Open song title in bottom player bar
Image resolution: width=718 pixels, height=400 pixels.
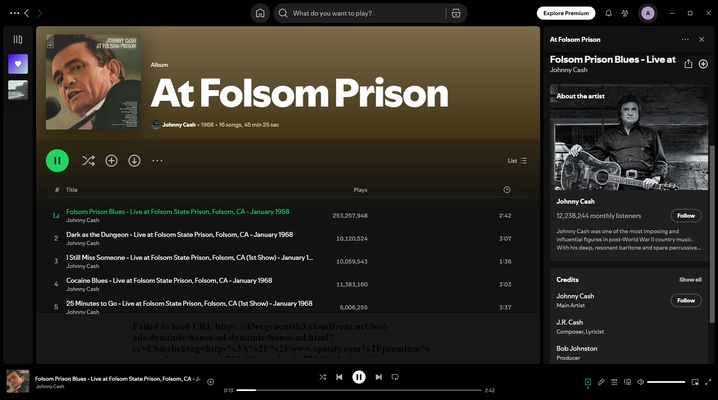117,378
